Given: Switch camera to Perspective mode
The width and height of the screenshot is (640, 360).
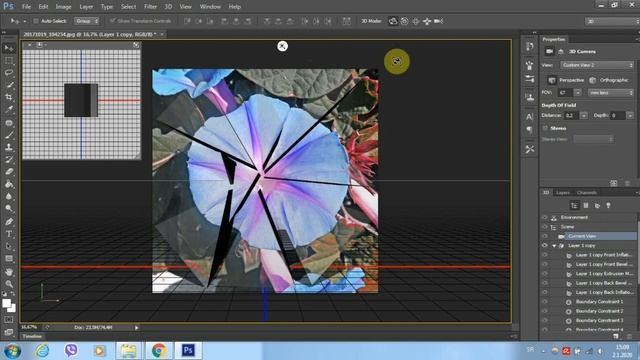Looking at the screenshot, I should point(552,80).
